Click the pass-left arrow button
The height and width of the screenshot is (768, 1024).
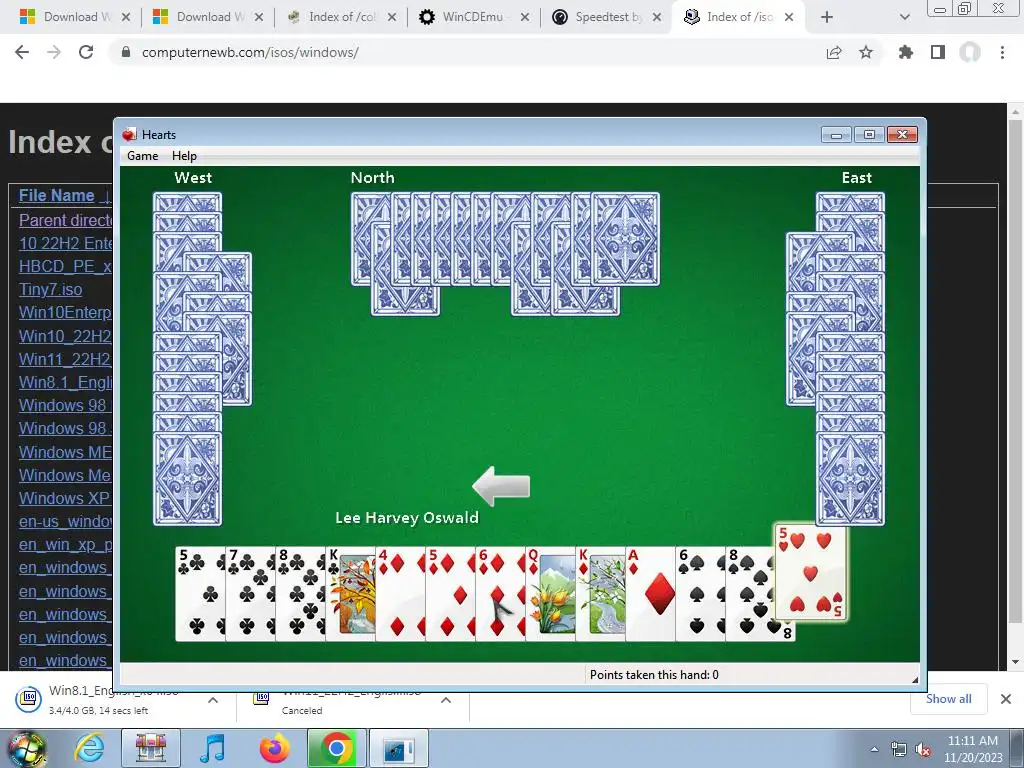point(501,486)
